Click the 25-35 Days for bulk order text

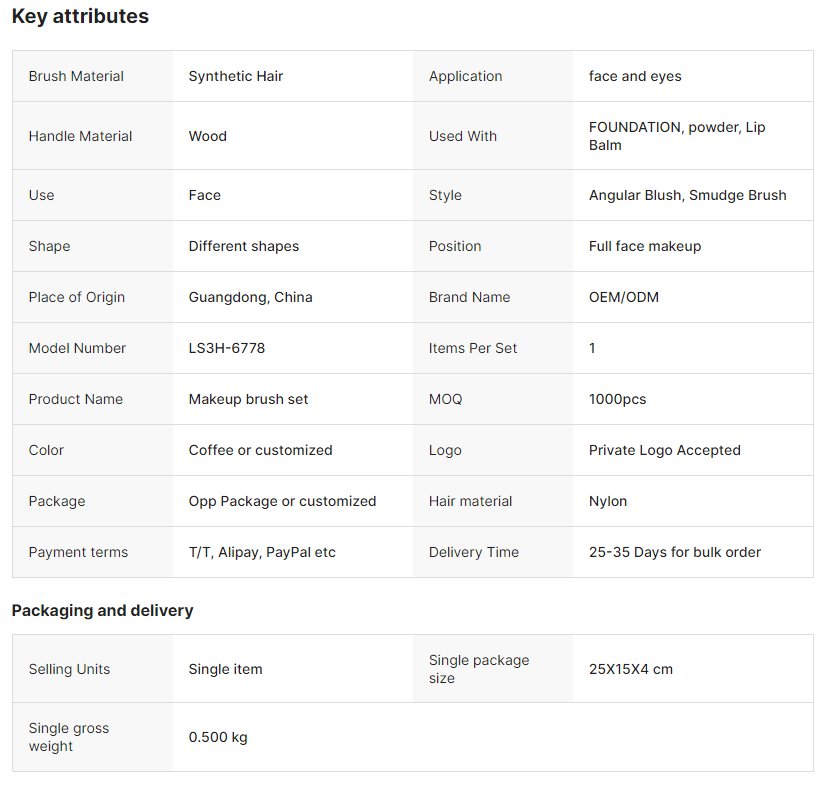click(675, 552)
